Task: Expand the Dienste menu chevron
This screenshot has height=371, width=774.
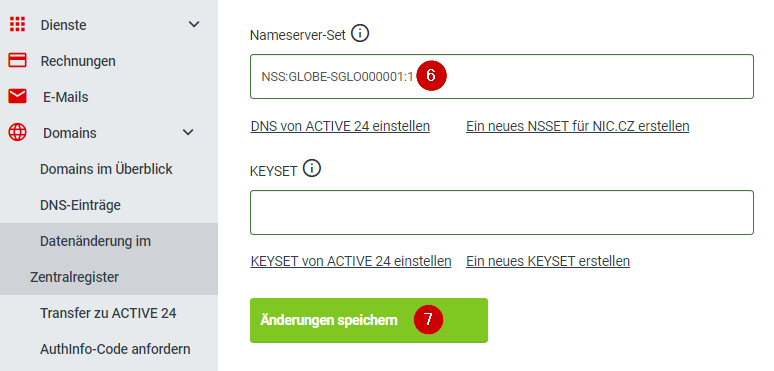Action: (x=194, y=24)
